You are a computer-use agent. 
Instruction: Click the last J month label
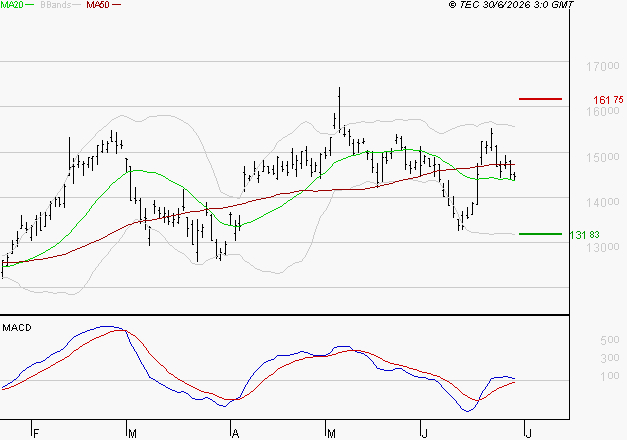(529, 434)
